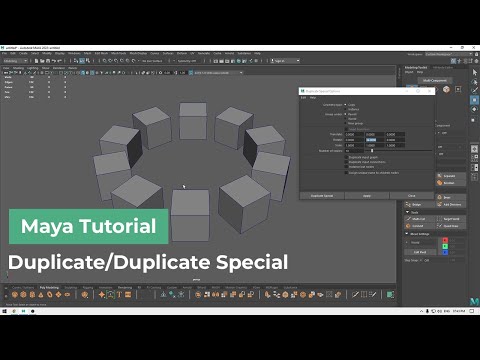Click the Apply button in options dialog
480x360 pixels.
coord(367,196)
